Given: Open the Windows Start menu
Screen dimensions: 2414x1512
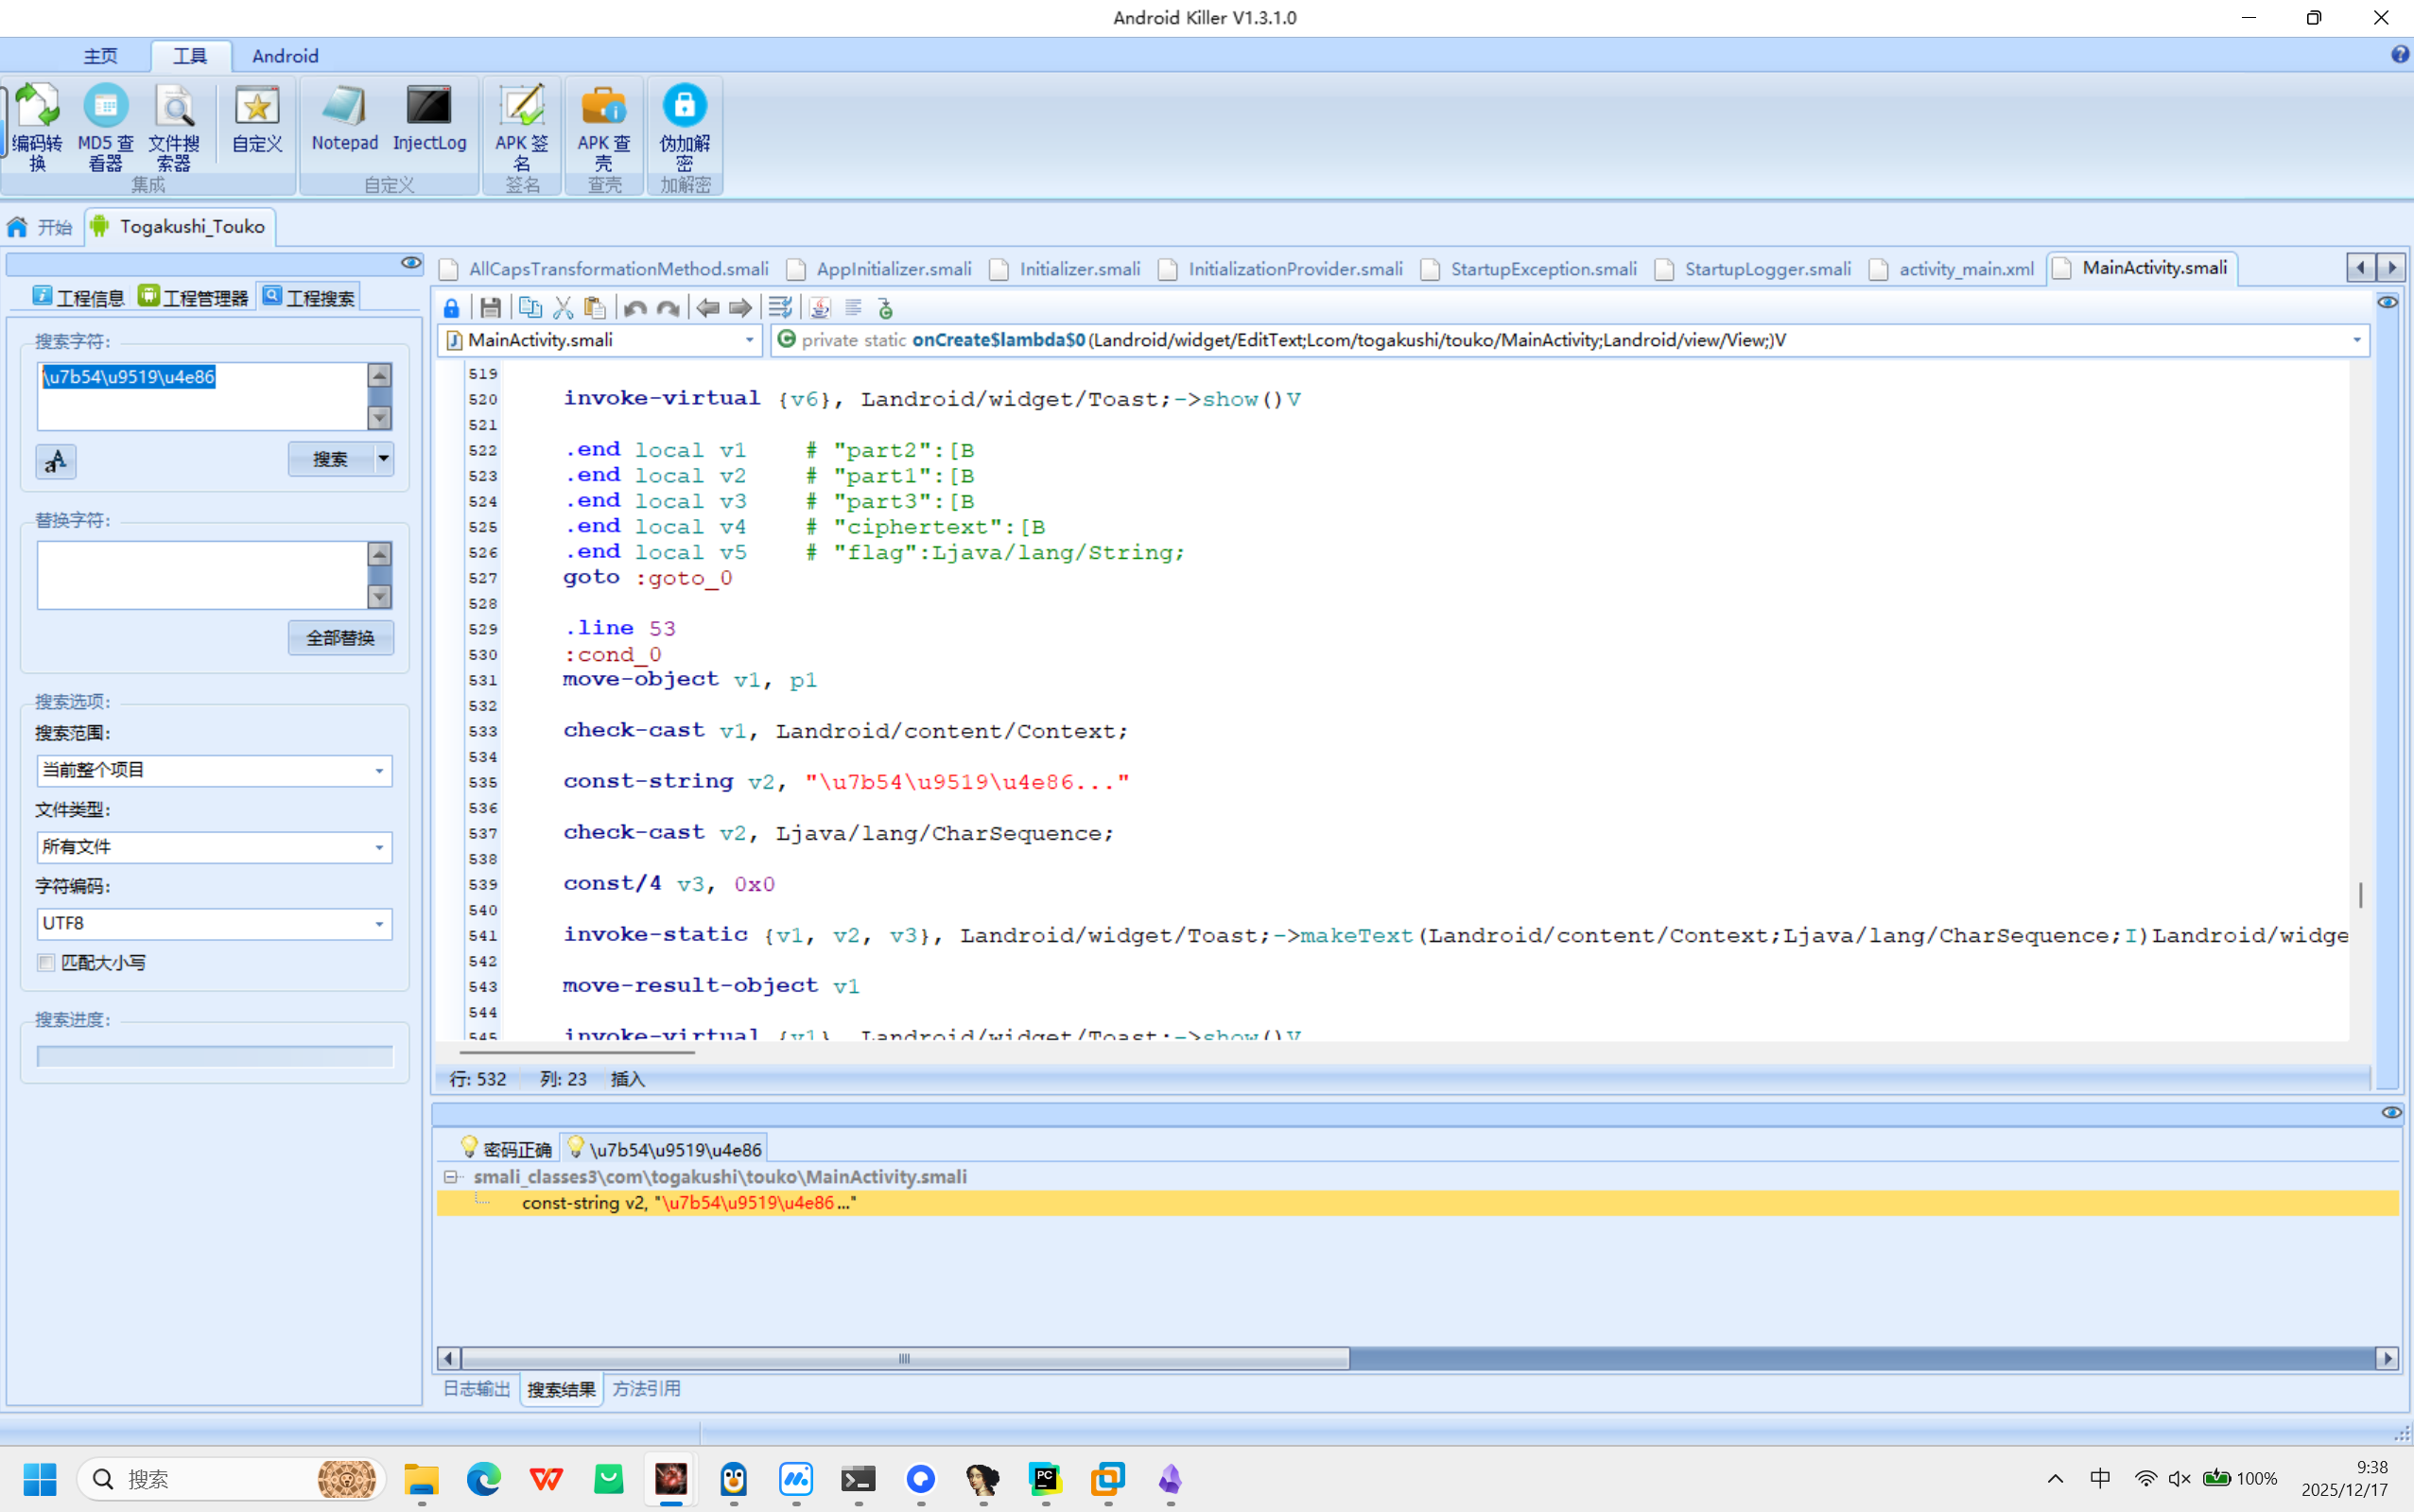Looking at the screenshot, I should click(x=40, y=1479).
